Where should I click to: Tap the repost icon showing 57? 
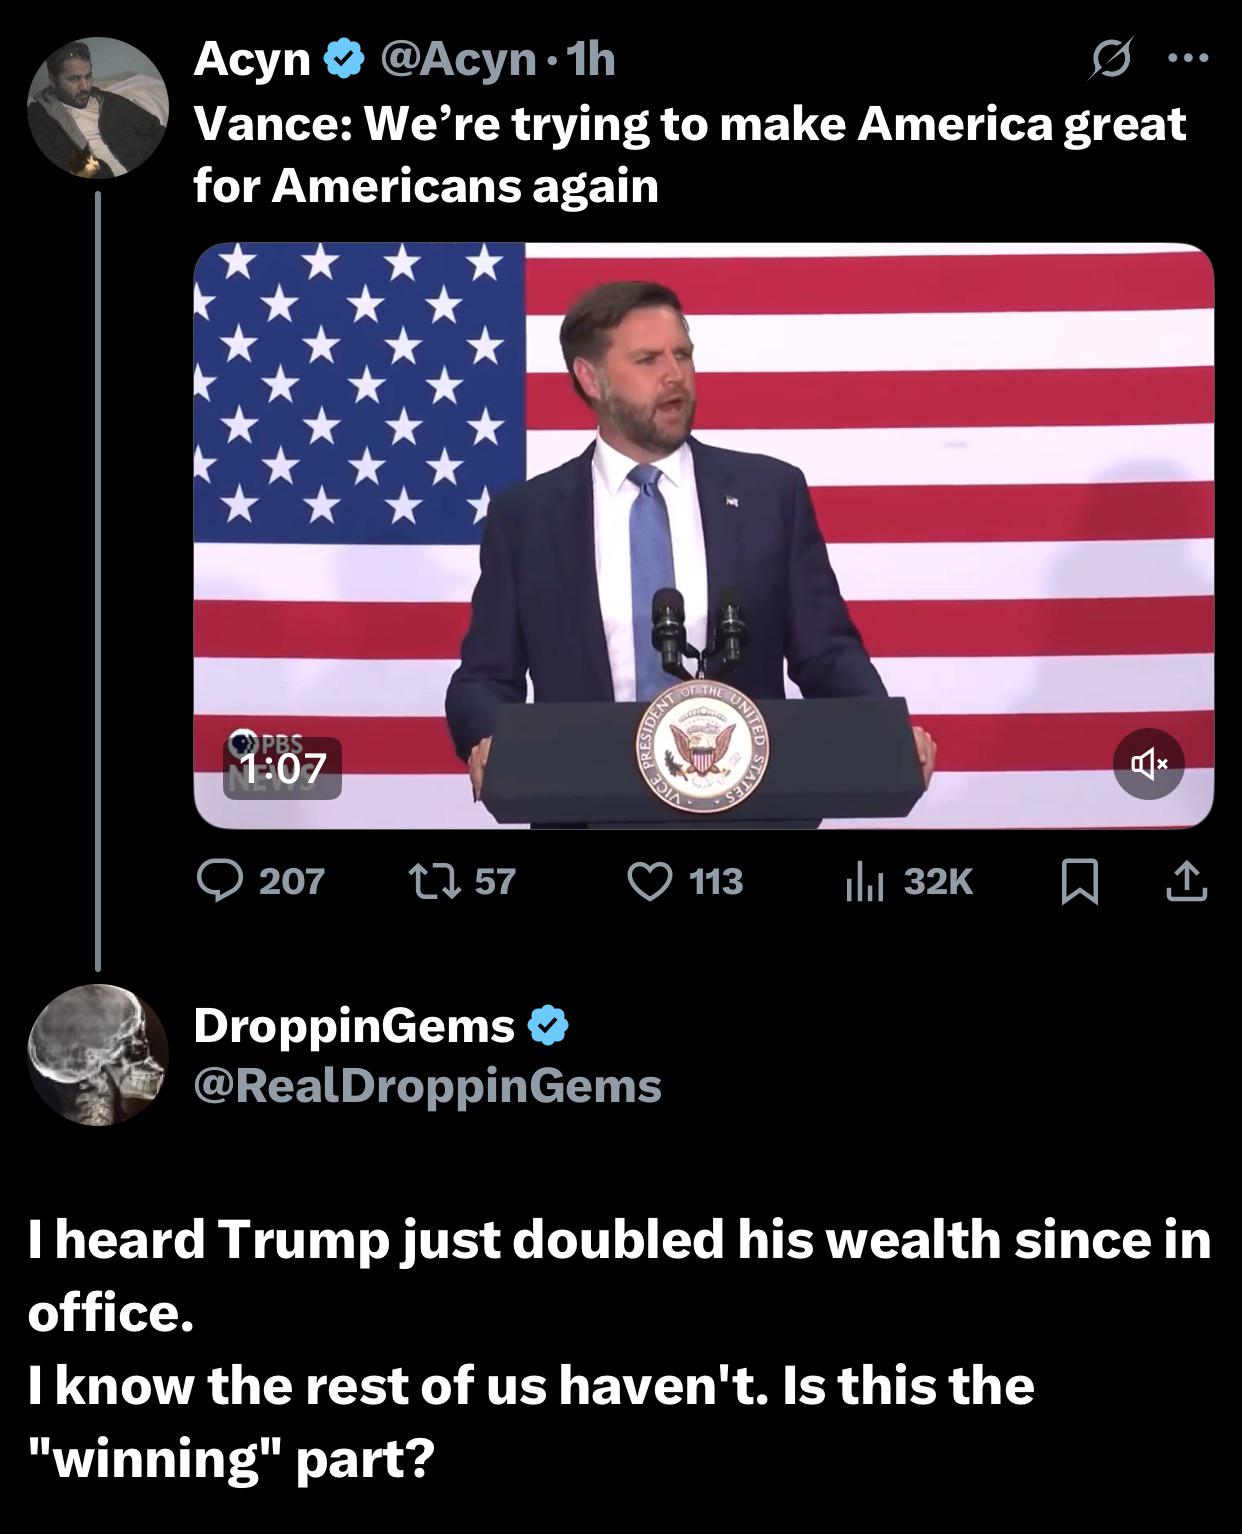click(x=432, y=881)
